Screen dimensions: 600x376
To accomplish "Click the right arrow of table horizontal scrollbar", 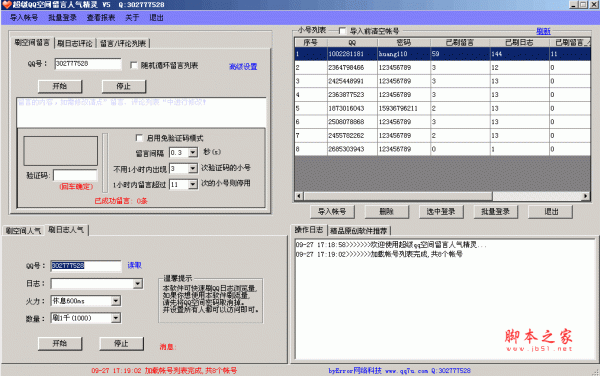I will (585, 196).
